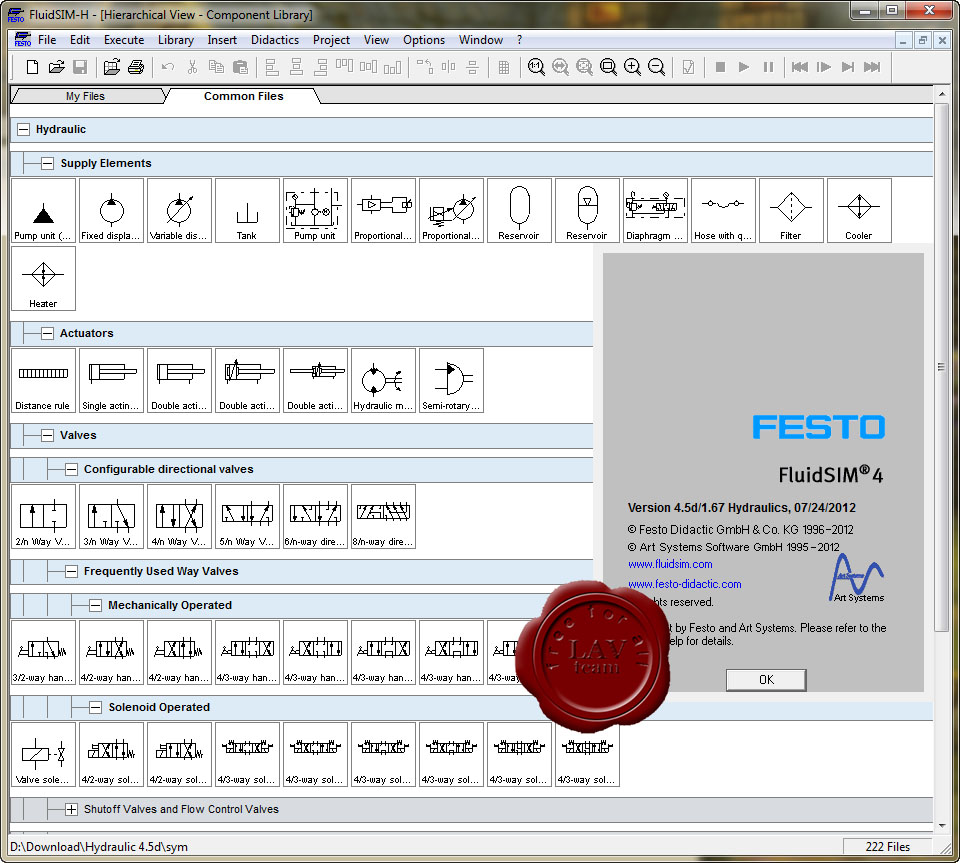
Task: Click the Cut scissors icon
Action: (x=192, y=67)
